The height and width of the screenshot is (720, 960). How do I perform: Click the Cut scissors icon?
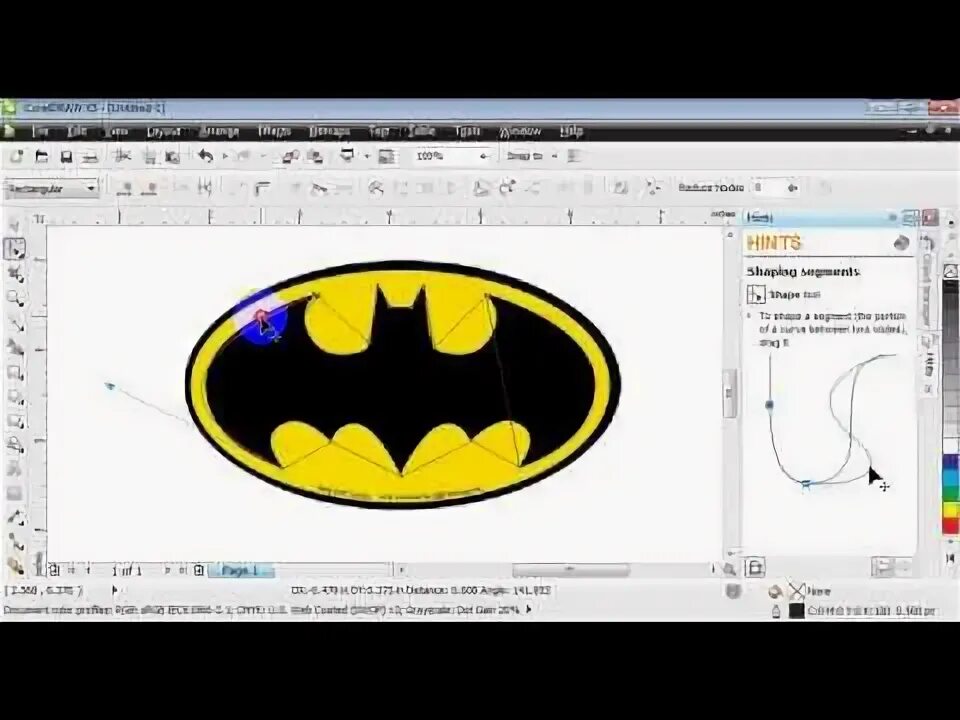tap(123, 157)
